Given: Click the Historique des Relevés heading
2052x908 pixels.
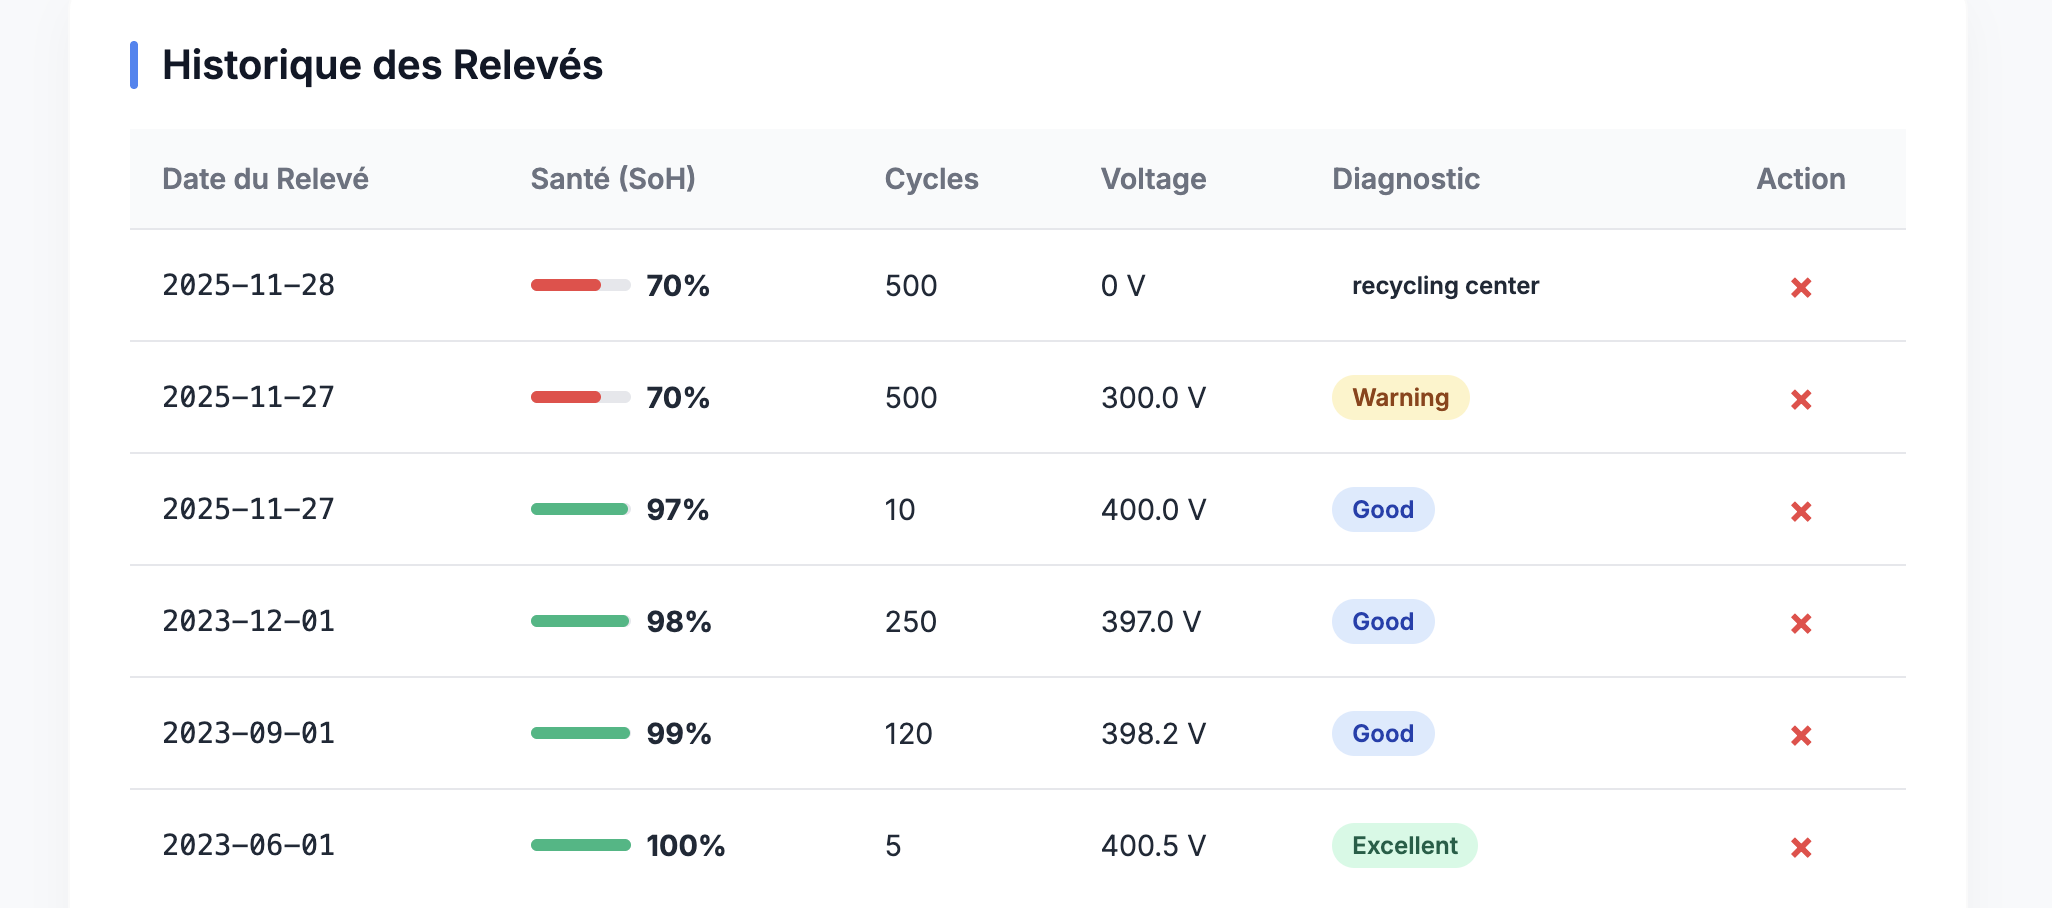Looking at the screenshot, I should 382,66.
